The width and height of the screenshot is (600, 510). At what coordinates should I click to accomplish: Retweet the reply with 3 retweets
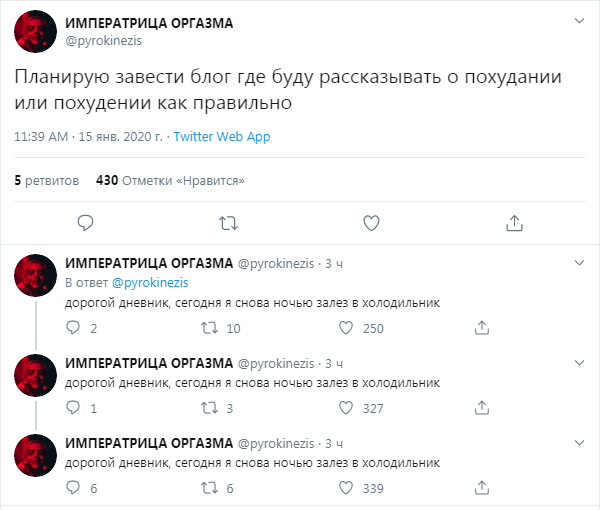210,408
